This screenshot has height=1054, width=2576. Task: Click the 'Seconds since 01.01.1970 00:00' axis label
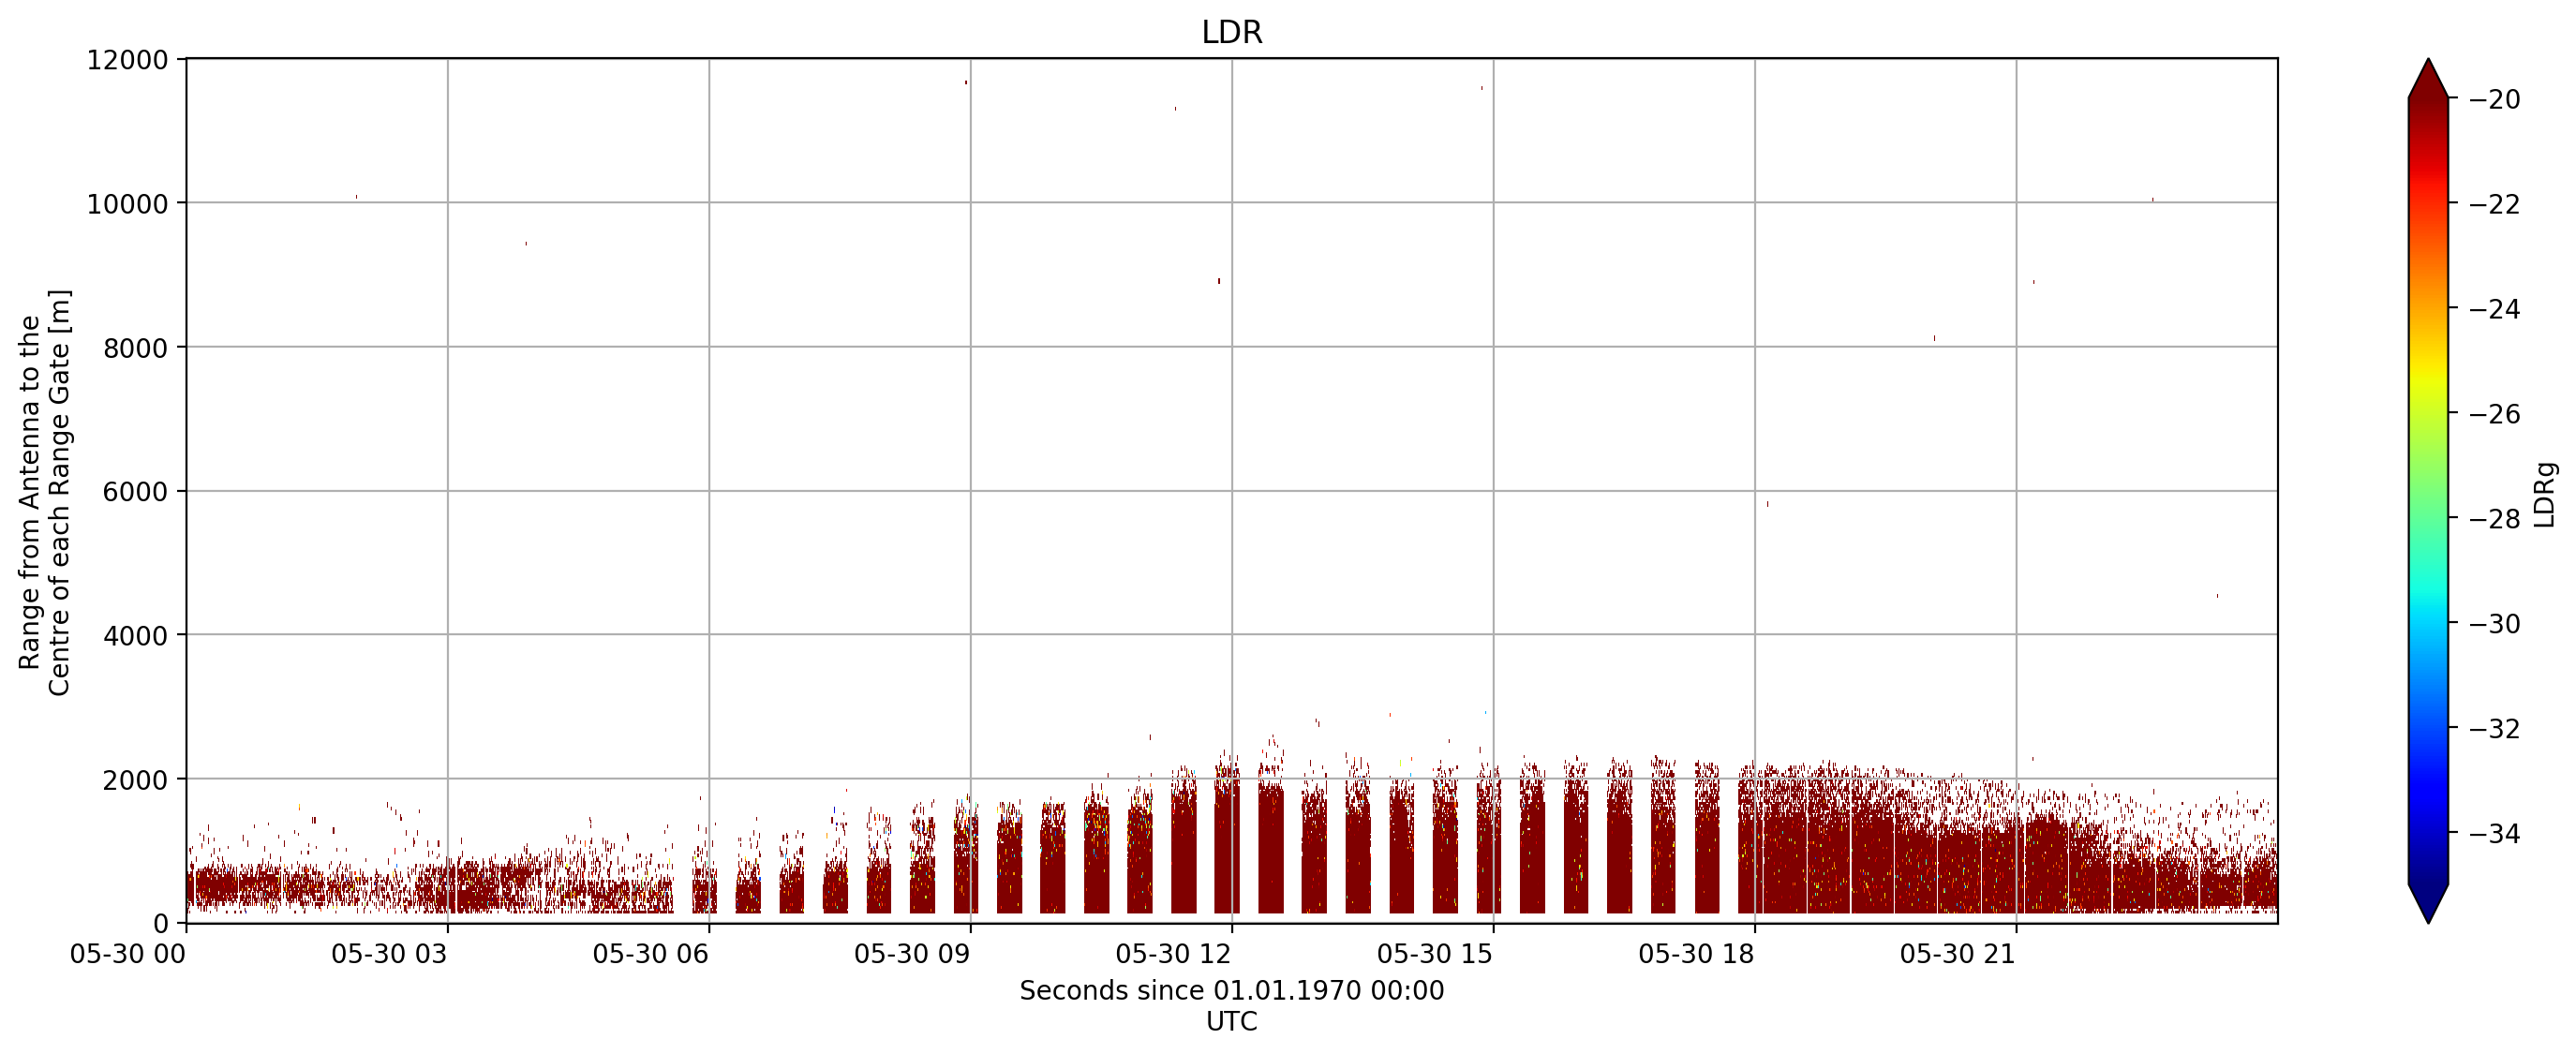tap(1232, 990)
